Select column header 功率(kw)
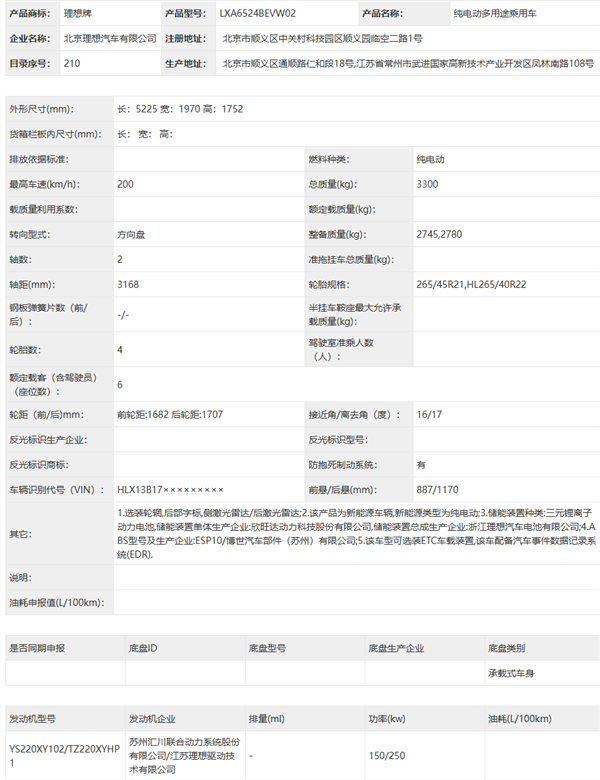Viewport: 600px width, 780px height. tap(387, 719)
